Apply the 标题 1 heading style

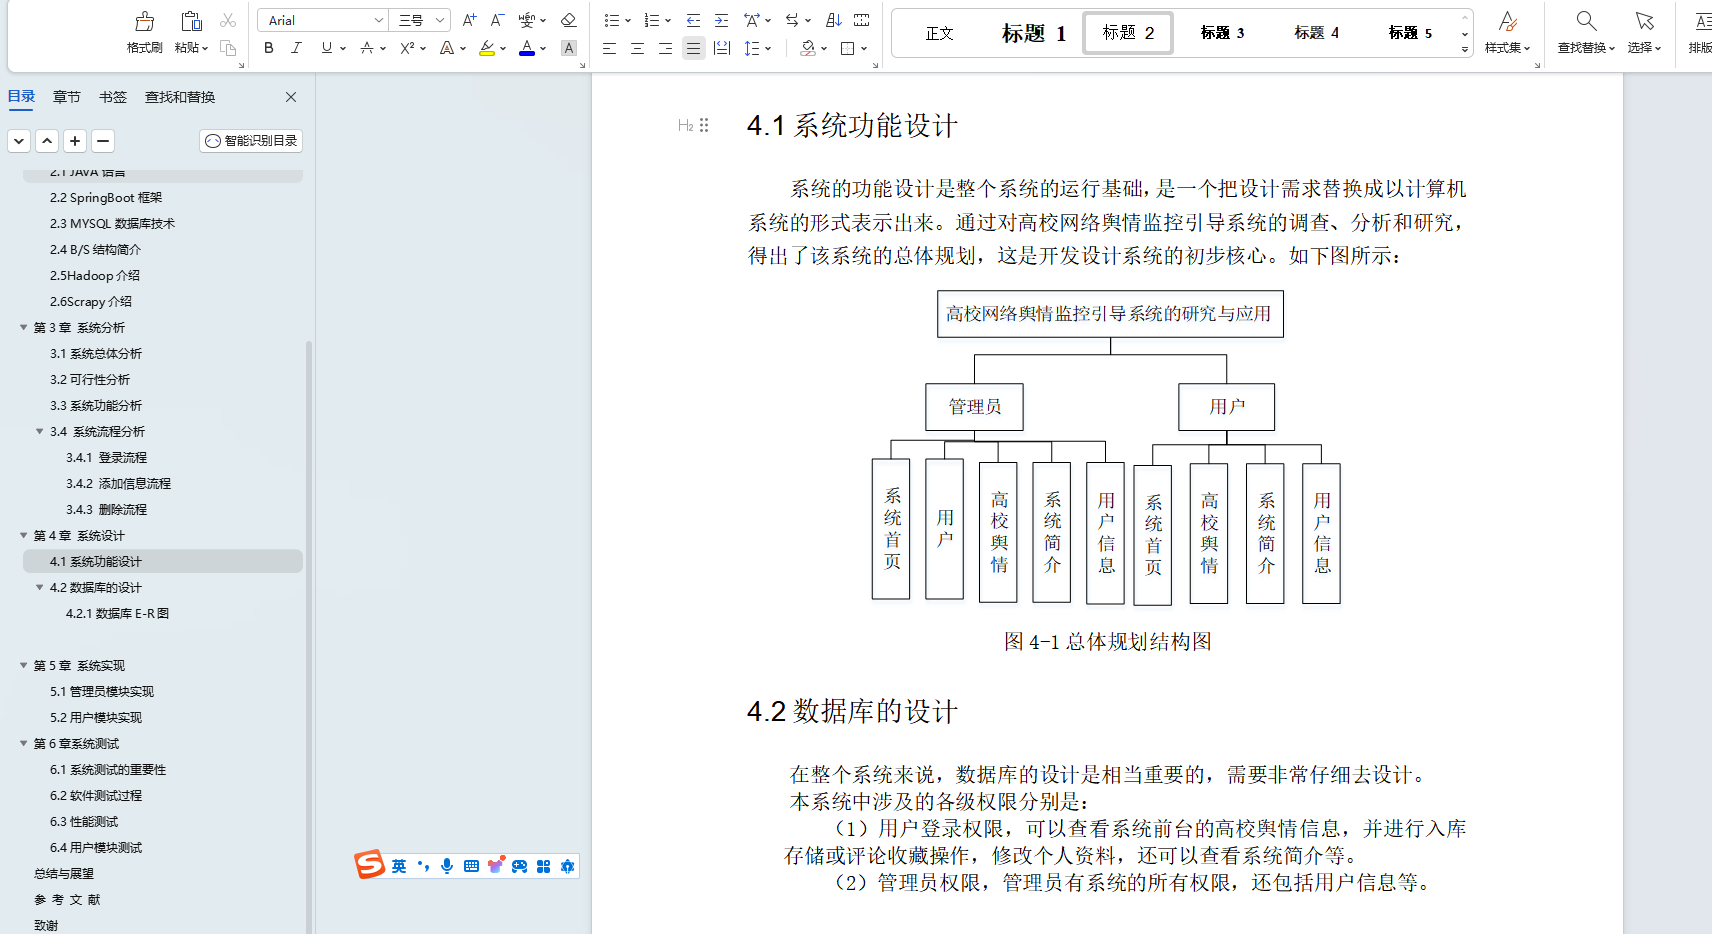coord(1034,32)
